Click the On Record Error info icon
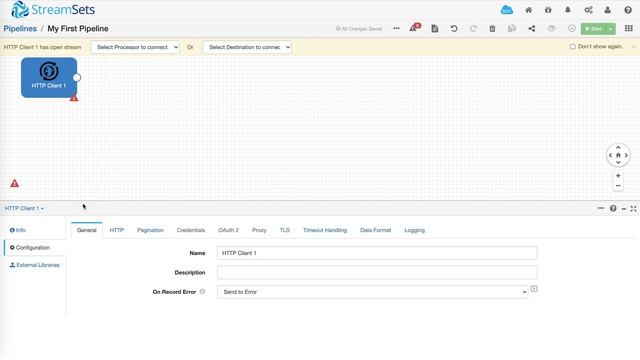Screen dimensions: 640x360 pyautogui.click(x=202, y=292)
